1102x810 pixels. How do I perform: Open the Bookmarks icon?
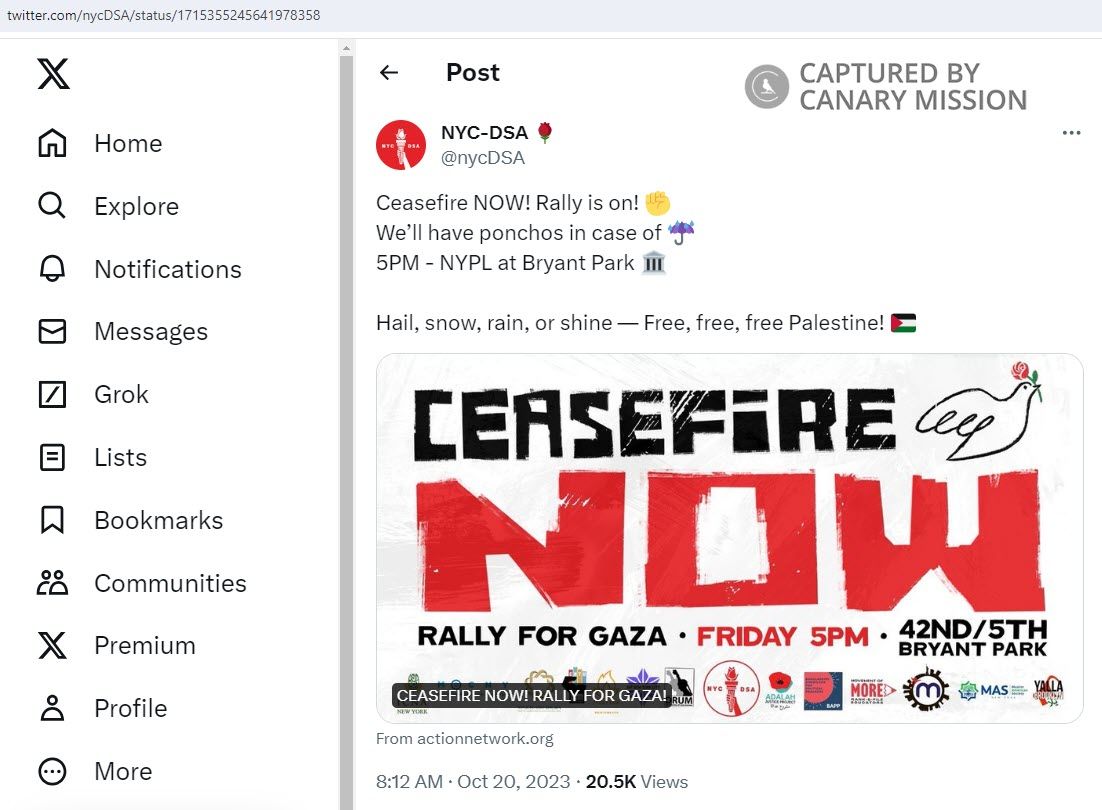click(52, 520)
